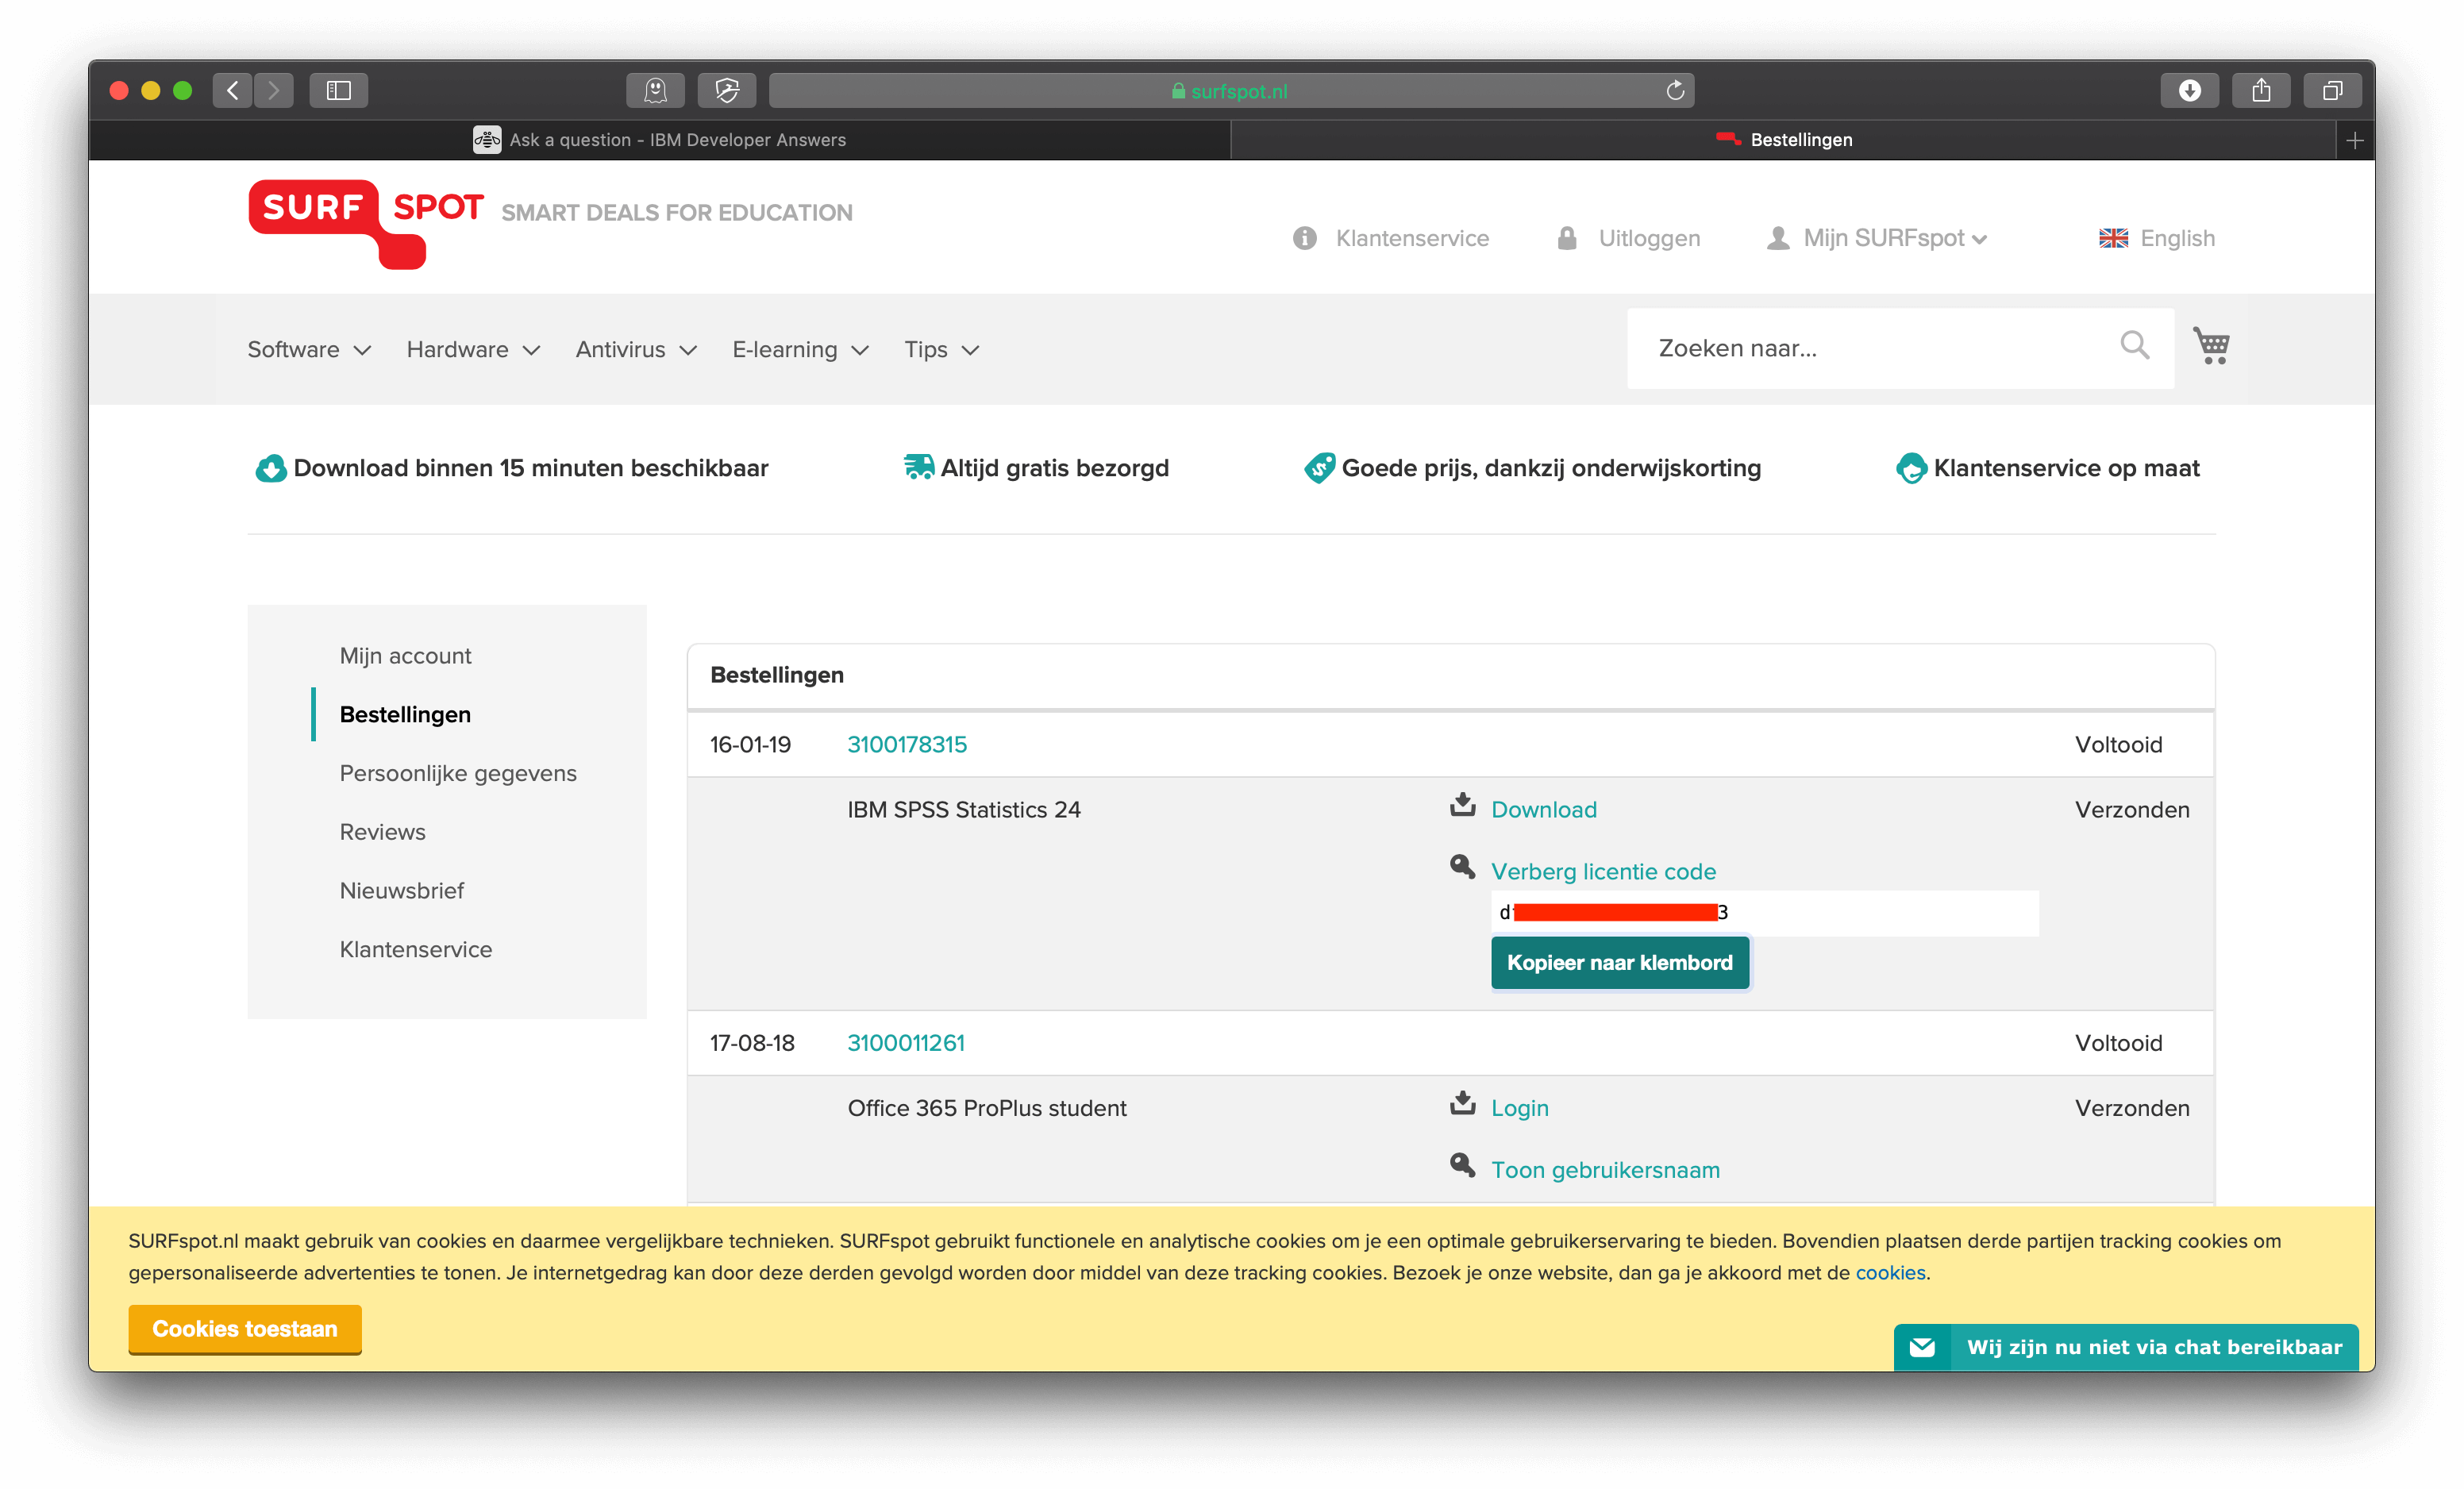Image resolution: width=2464 pixels, height=1489 pixels.
Task: Open order number 3100178315 link
Action: [x=907, y=745]
